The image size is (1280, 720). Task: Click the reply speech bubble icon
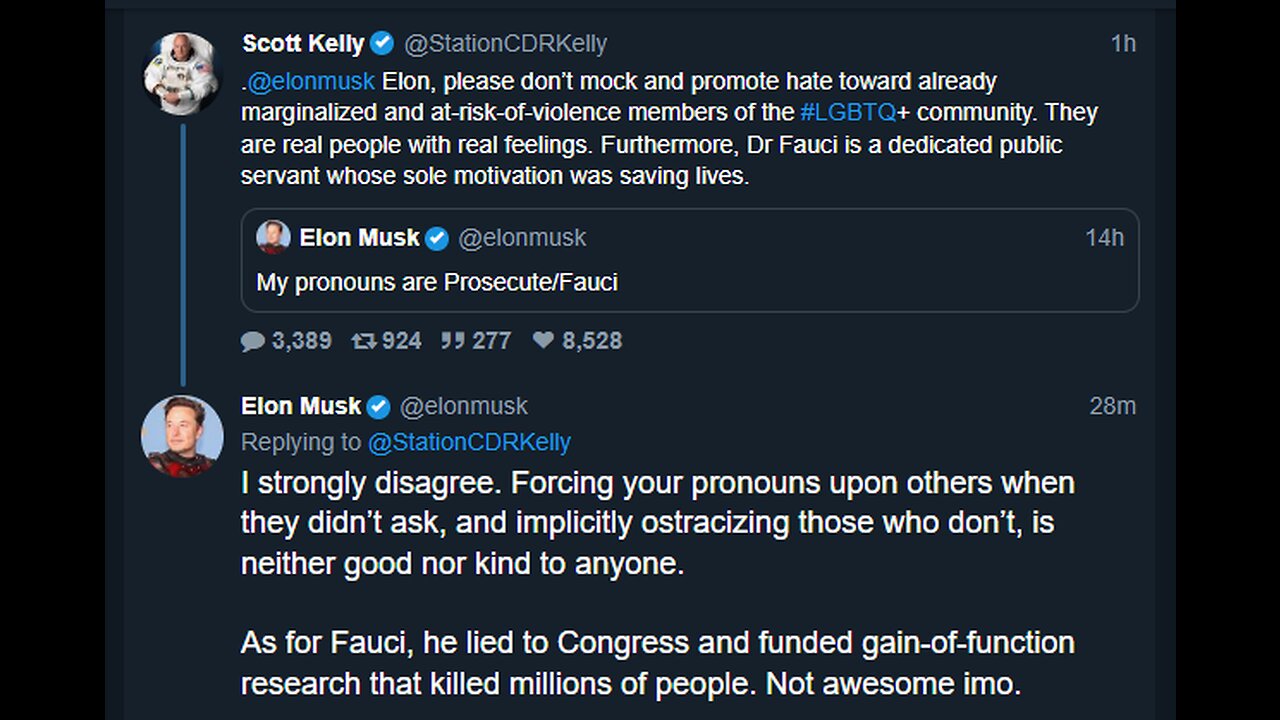point(253,341)
